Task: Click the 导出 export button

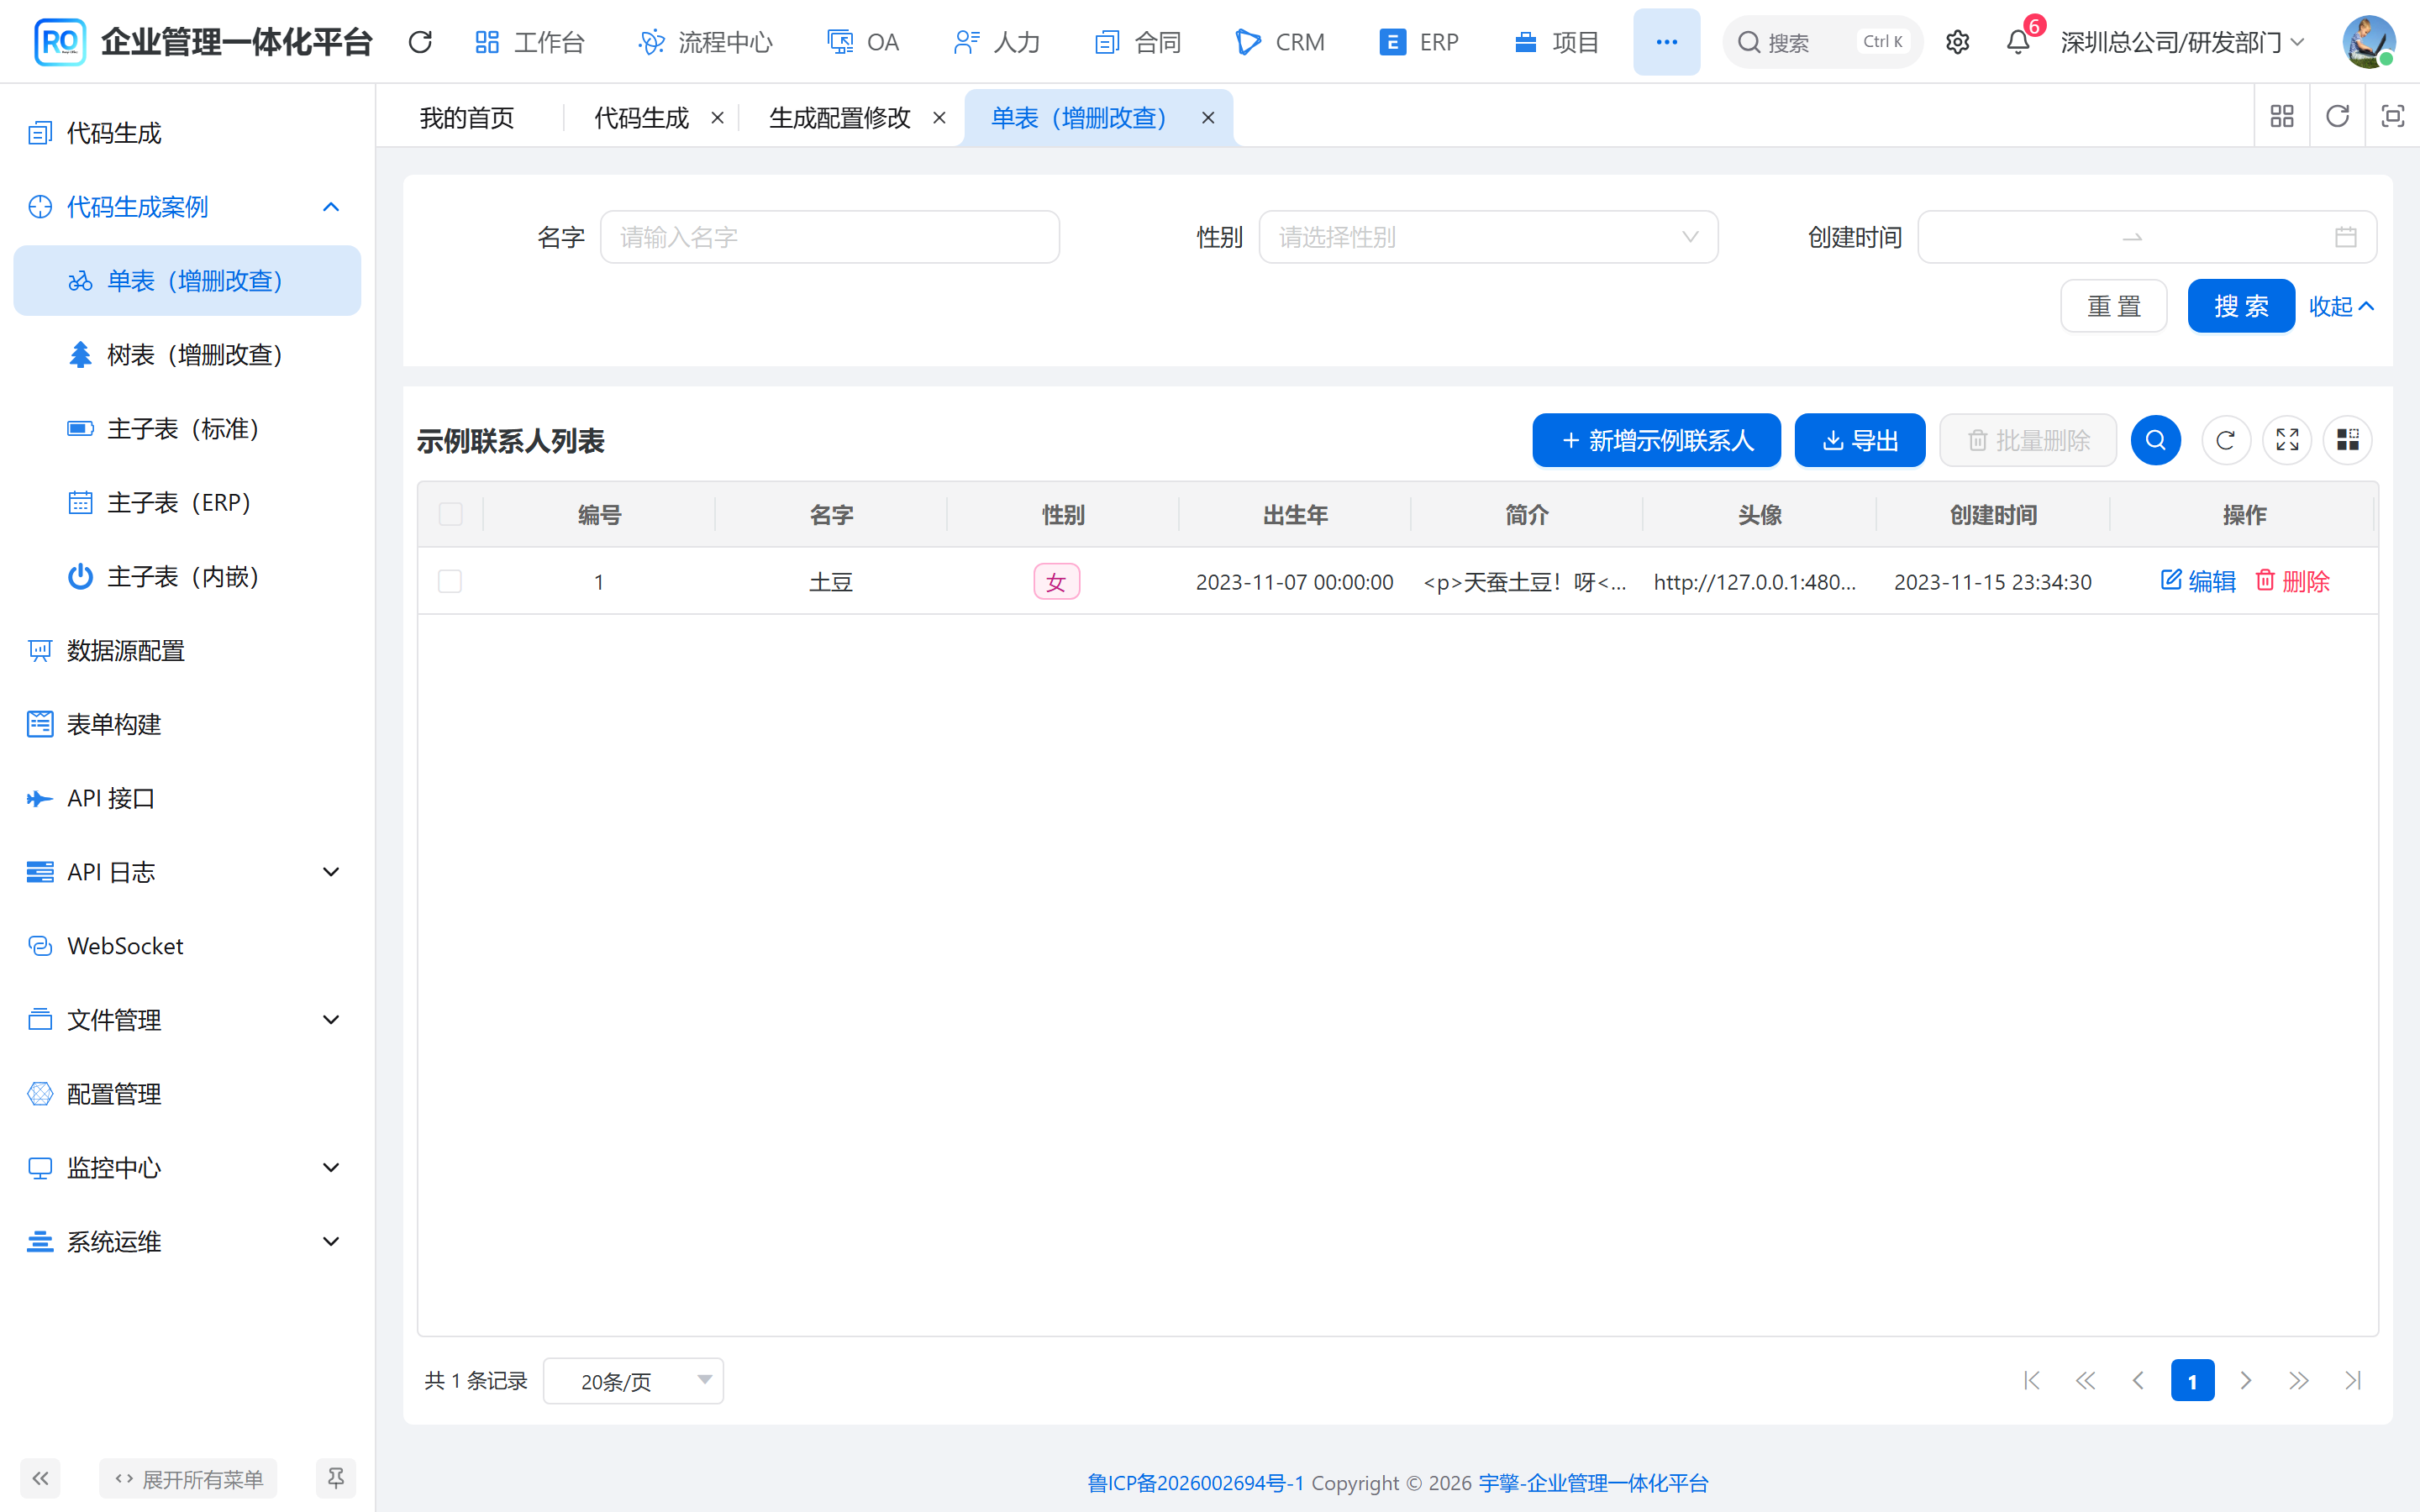Action: tap(1860, 440)
